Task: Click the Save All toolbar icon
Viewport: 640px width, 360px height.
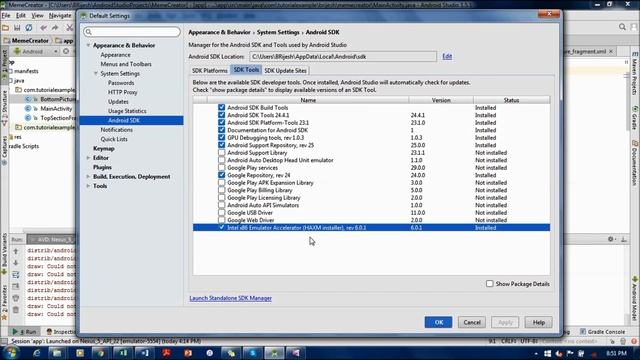Action: pos(17,28)
